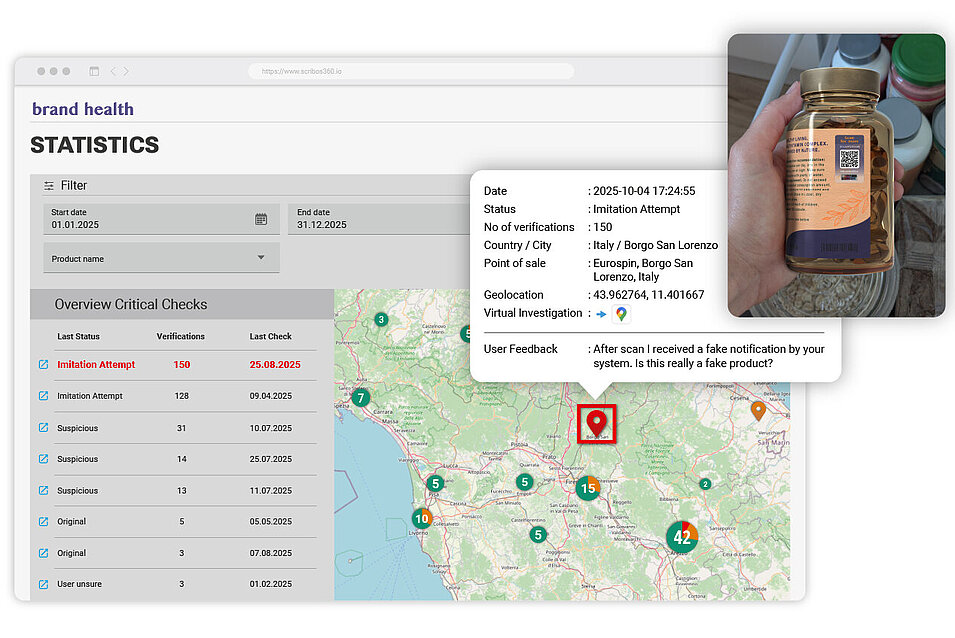955x638 pixels.
Task: Sort by Verifications column header
Action: [x=181, y=336]
